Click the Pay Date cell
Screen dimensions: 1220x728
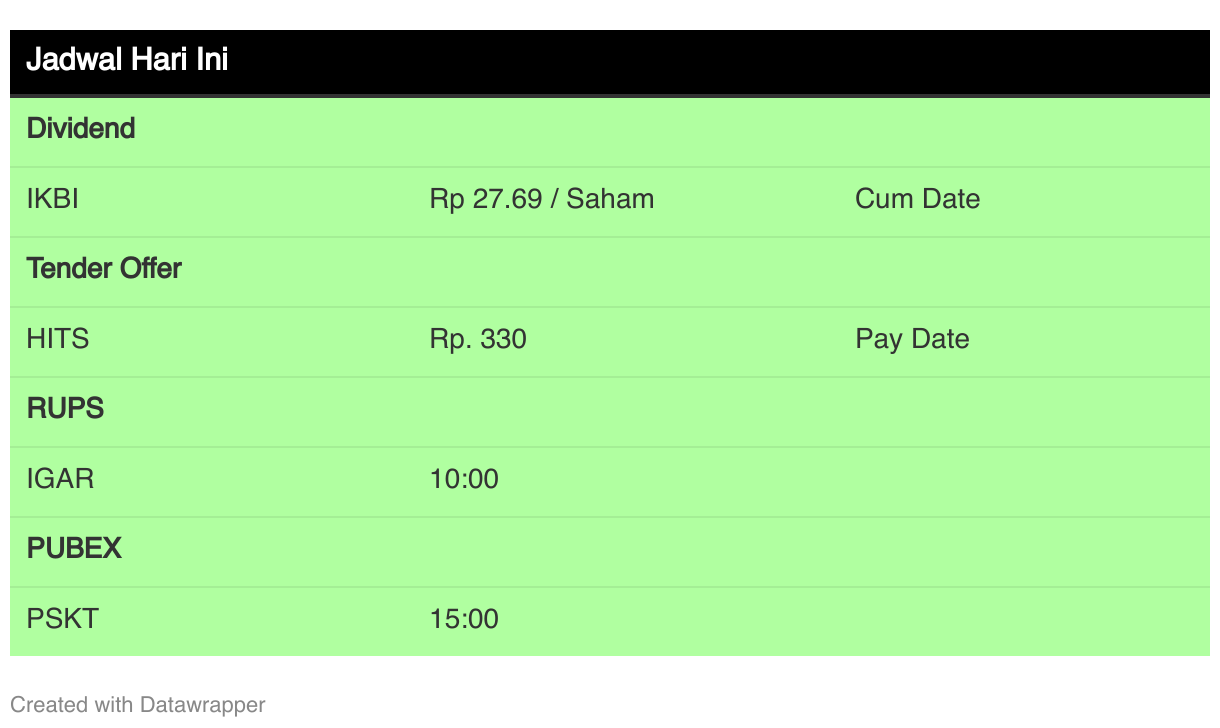(x=912, y=339)
